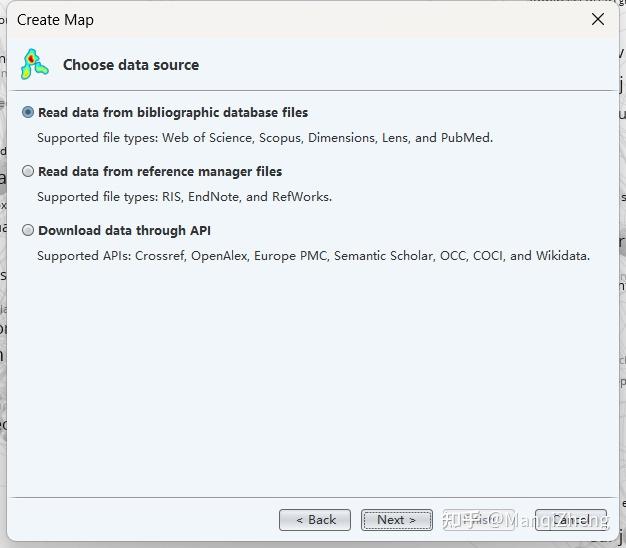Click the Crossref, OpenAlex supported APIs description

313,256
